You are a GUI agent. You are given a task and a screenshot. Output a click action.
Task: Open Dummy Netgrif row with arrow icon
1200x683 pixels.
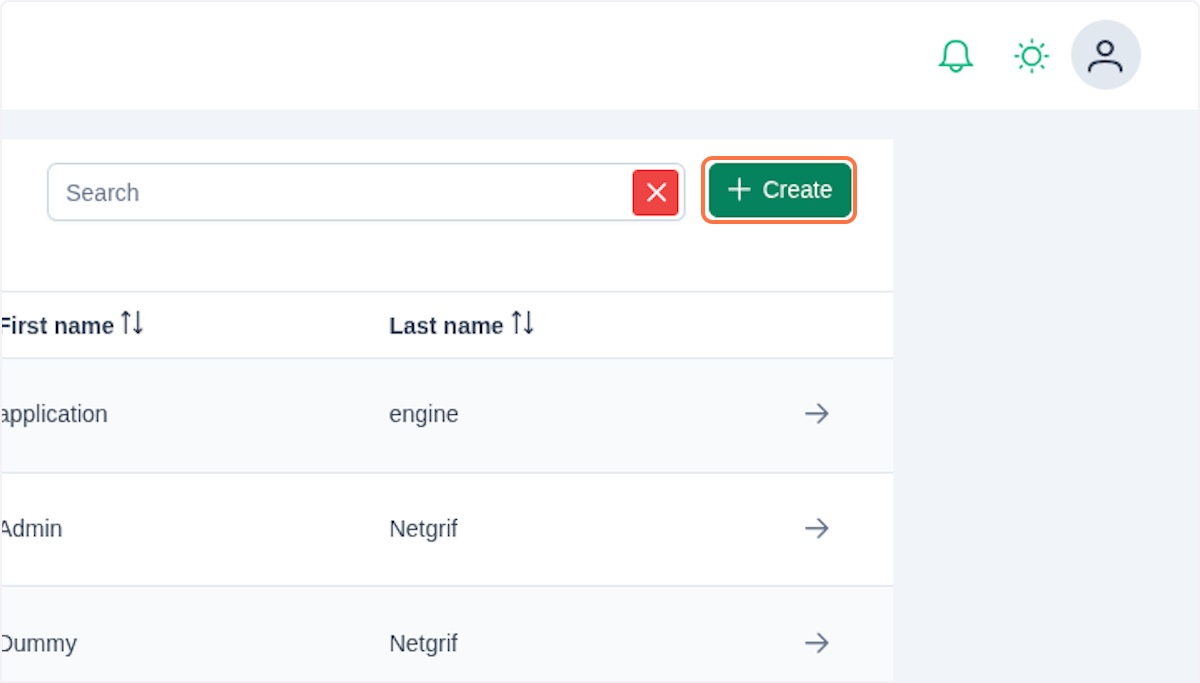[x=817, y=643]
